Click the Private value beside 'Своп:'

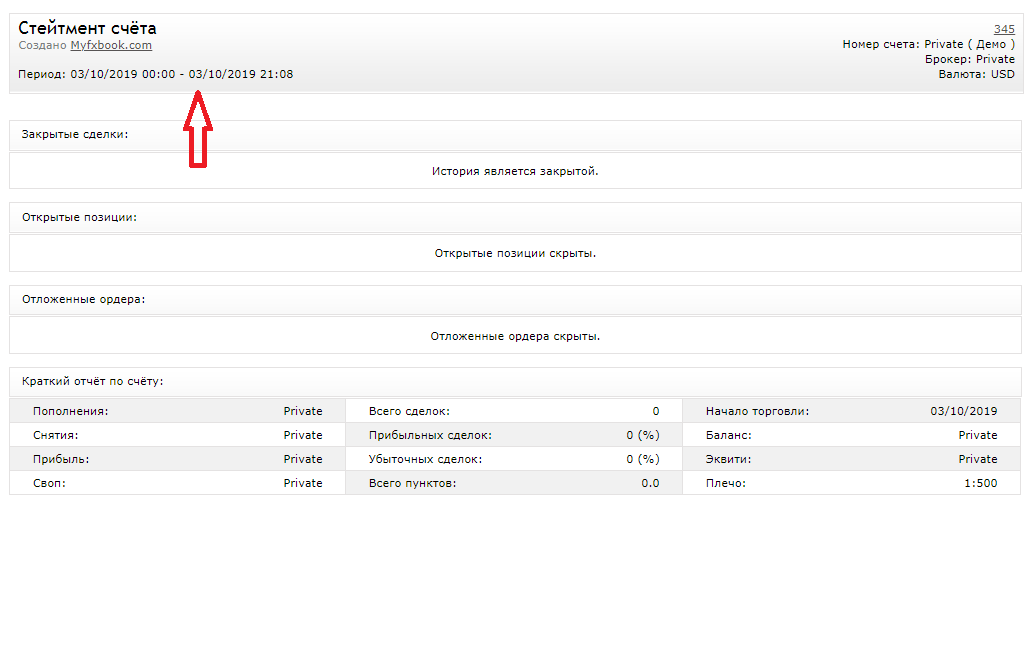pos(303,483)
